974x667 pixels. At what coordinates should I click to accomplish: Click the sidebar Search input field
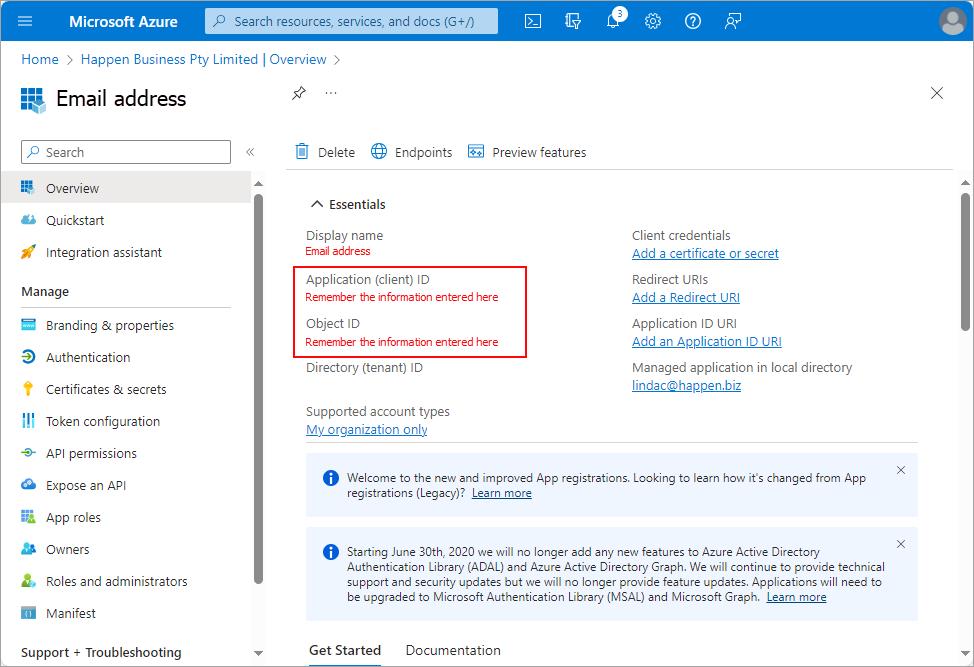tap(125, 151)
